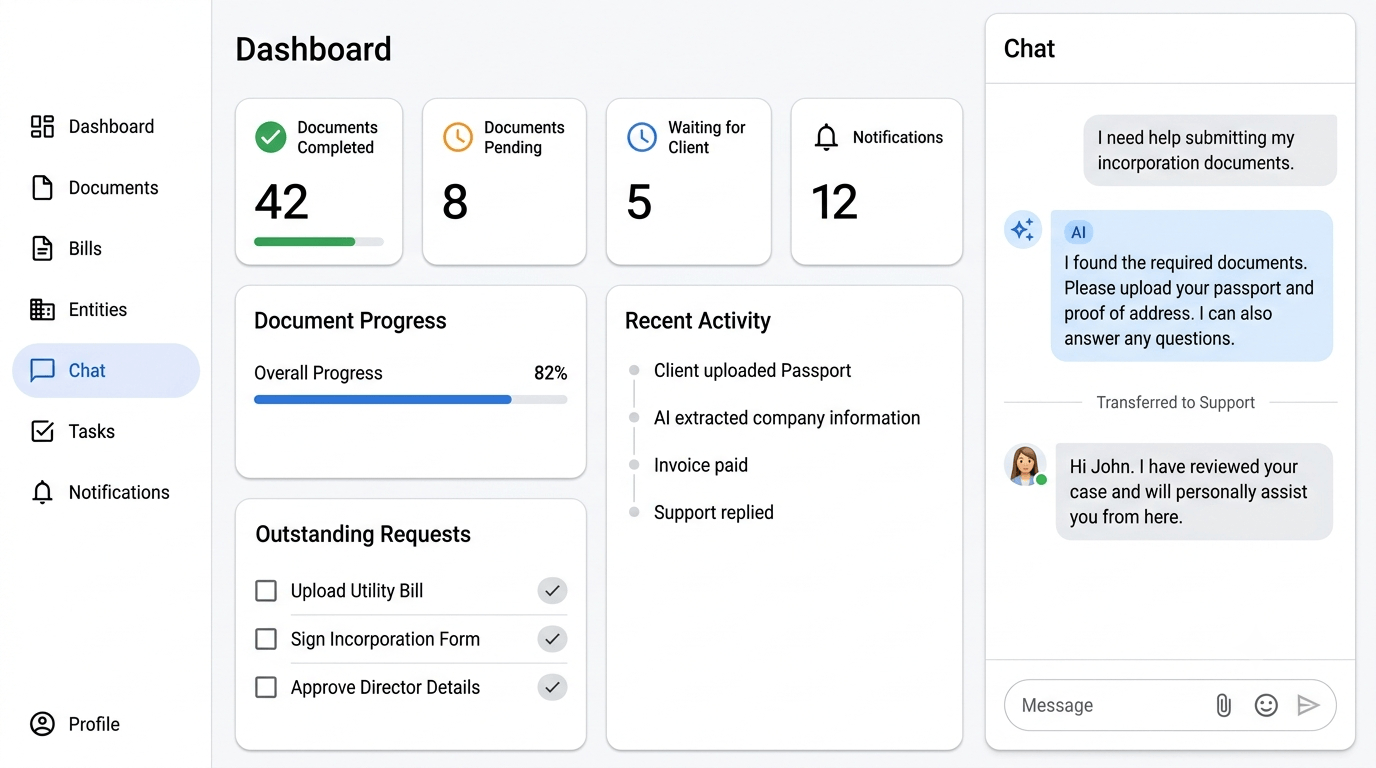1376x768 pixels.
Task: Click the Outstanding Requests heading
Action: coord(363,534)
